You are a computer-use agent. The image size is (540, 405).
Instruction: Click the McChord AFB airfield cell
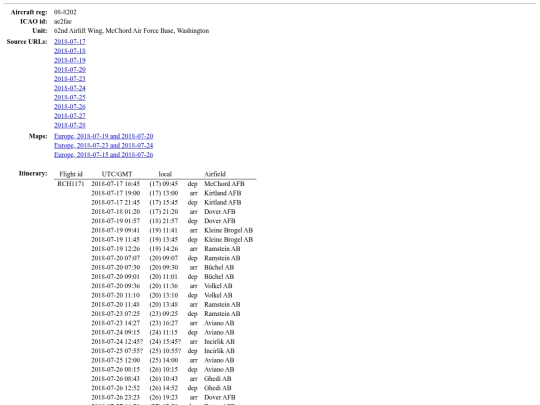coord(224,184)
